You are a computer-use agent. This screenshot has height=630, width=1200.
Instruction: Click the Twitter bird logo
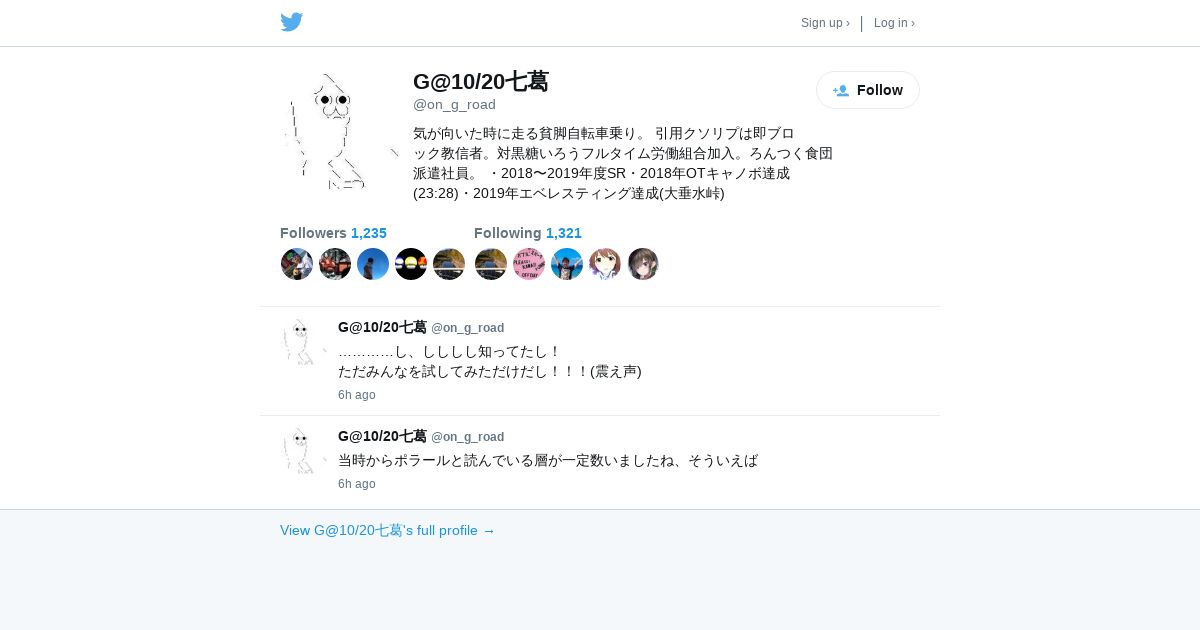tap(291, 22)
